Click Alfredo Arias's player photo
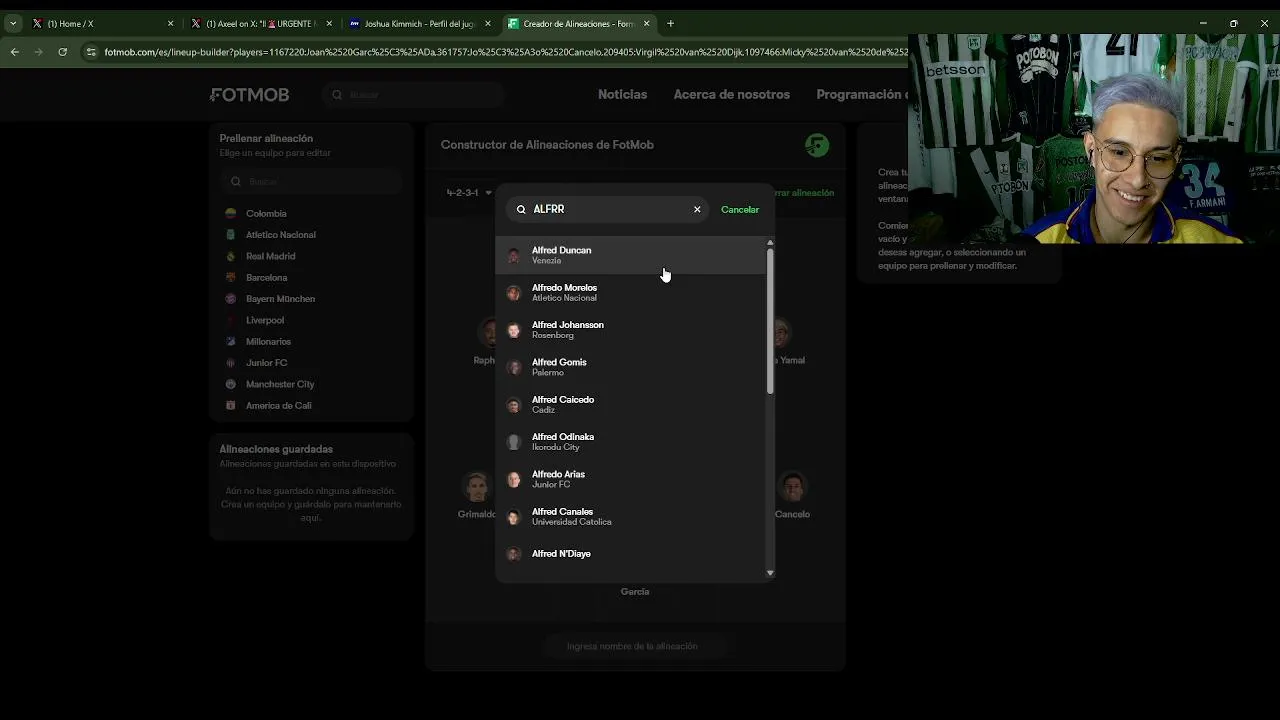1280x720 pixels. pyautogui.click(x=513, y=480)
